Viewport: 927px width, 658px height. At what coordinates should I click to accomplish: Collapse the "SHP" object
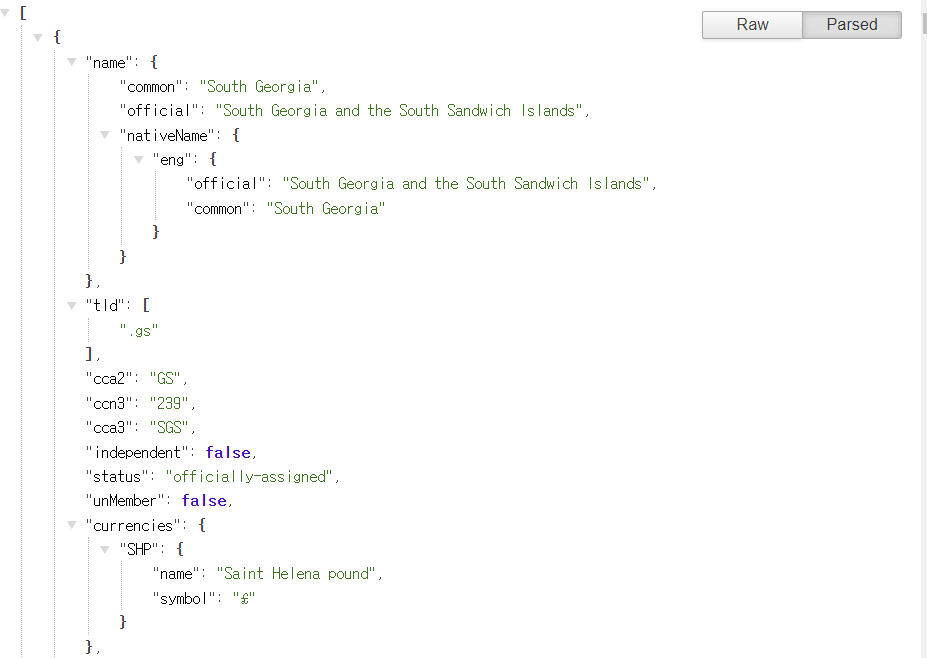pyautogui.click(x=105, y=550)
